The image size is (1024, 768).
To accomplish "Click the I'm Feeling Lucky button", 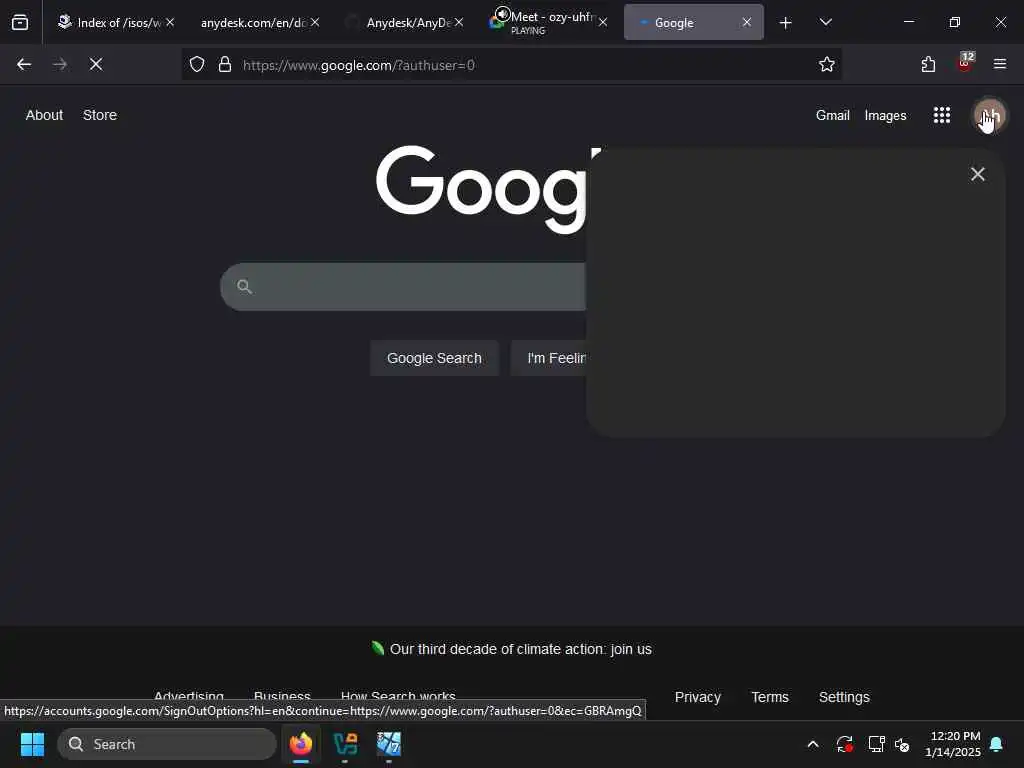I will click(x=549, y=358).
